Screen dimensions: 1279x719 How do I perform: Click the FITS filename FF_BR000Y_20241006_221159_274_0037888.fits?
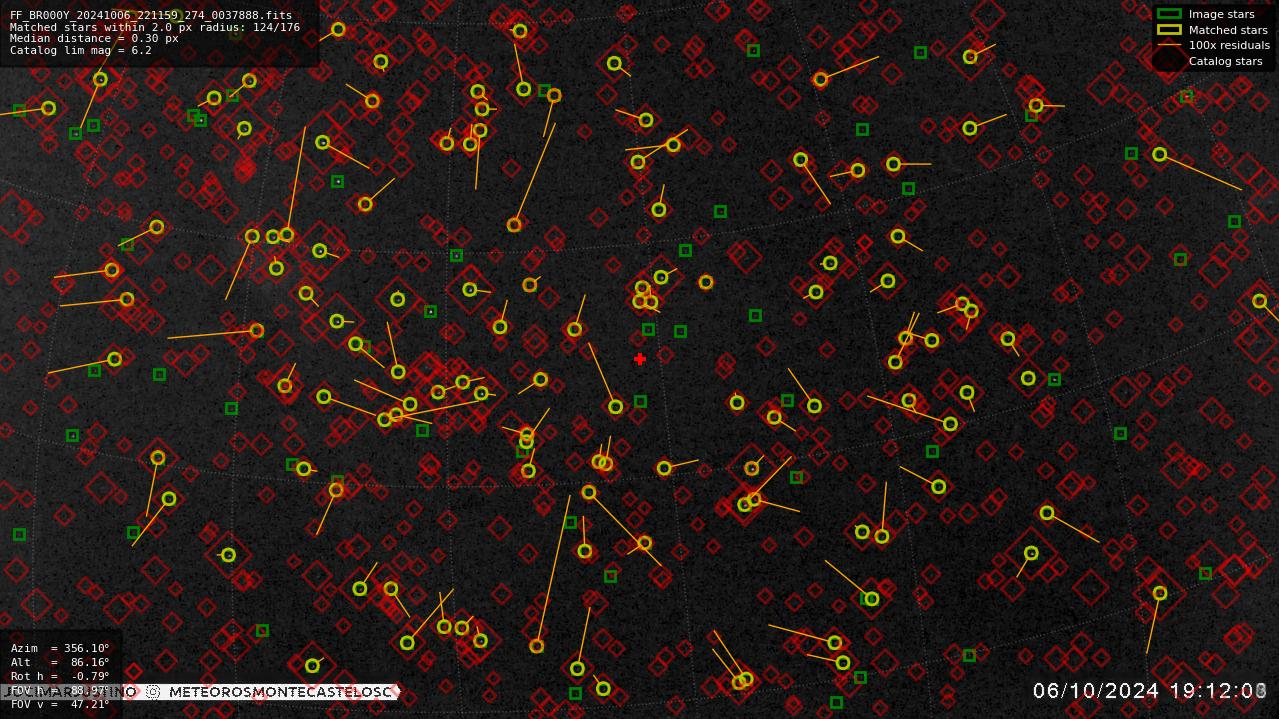point(151,16)
